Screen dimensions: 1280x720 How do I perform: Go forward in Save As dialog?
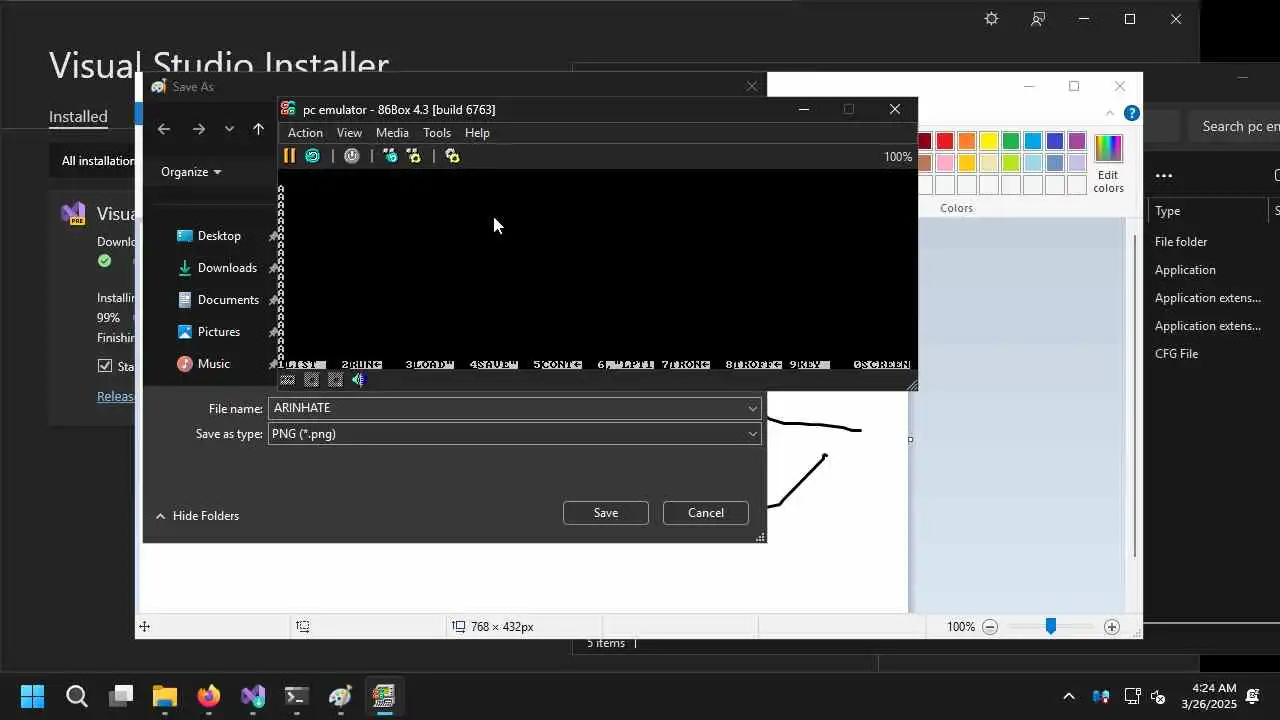[x=198, y=129]
